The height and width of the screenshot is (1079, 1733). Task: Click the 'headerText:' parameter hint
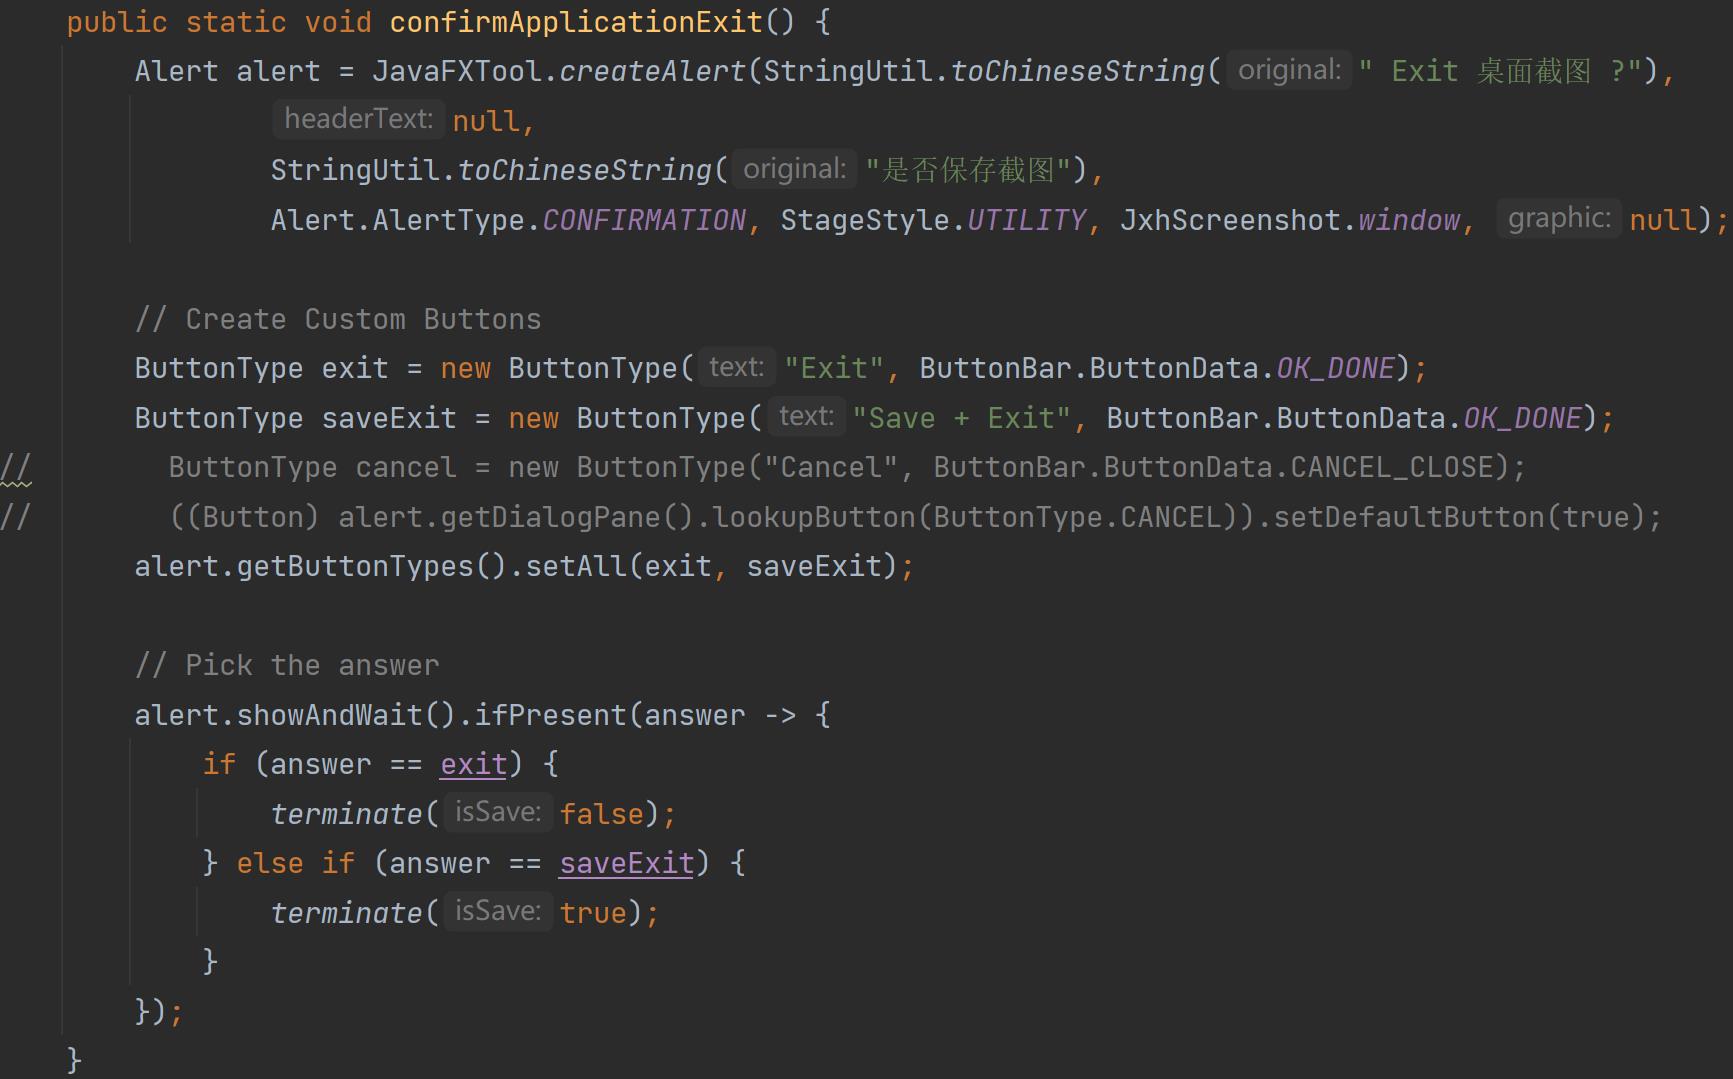(x=358, y=119)
